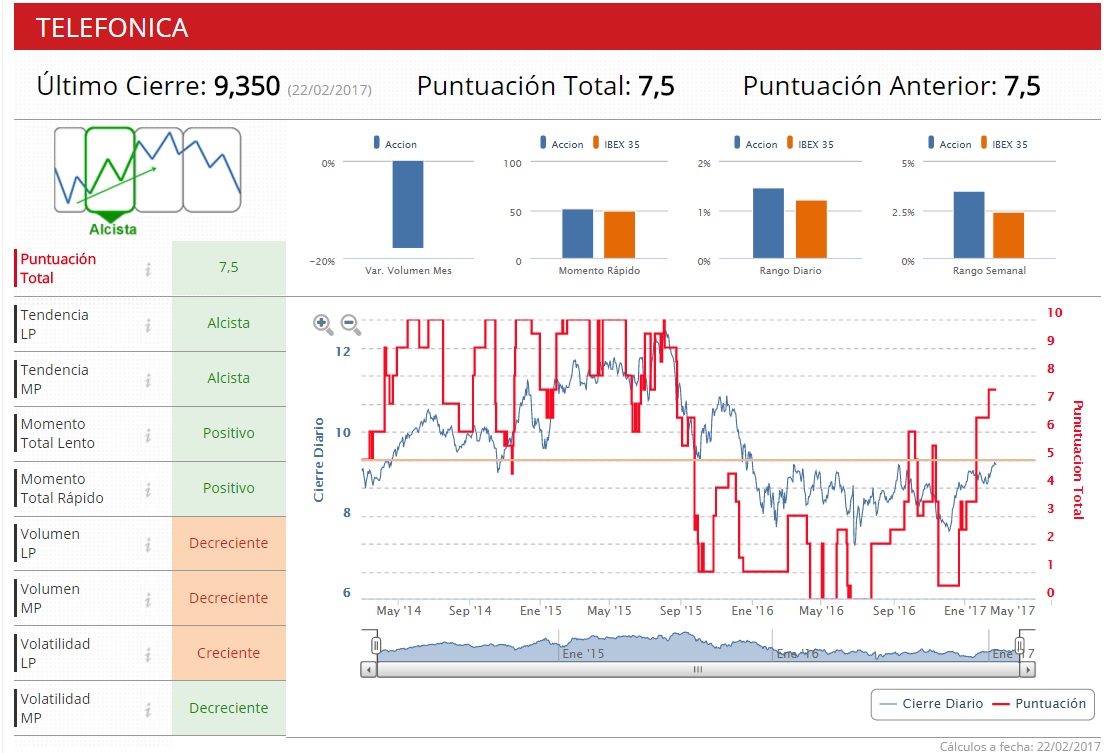The height and width of the screenshot is (753, 1107).
Task: Open info icon for Momento Total Lento
Action: click(148, 435)
